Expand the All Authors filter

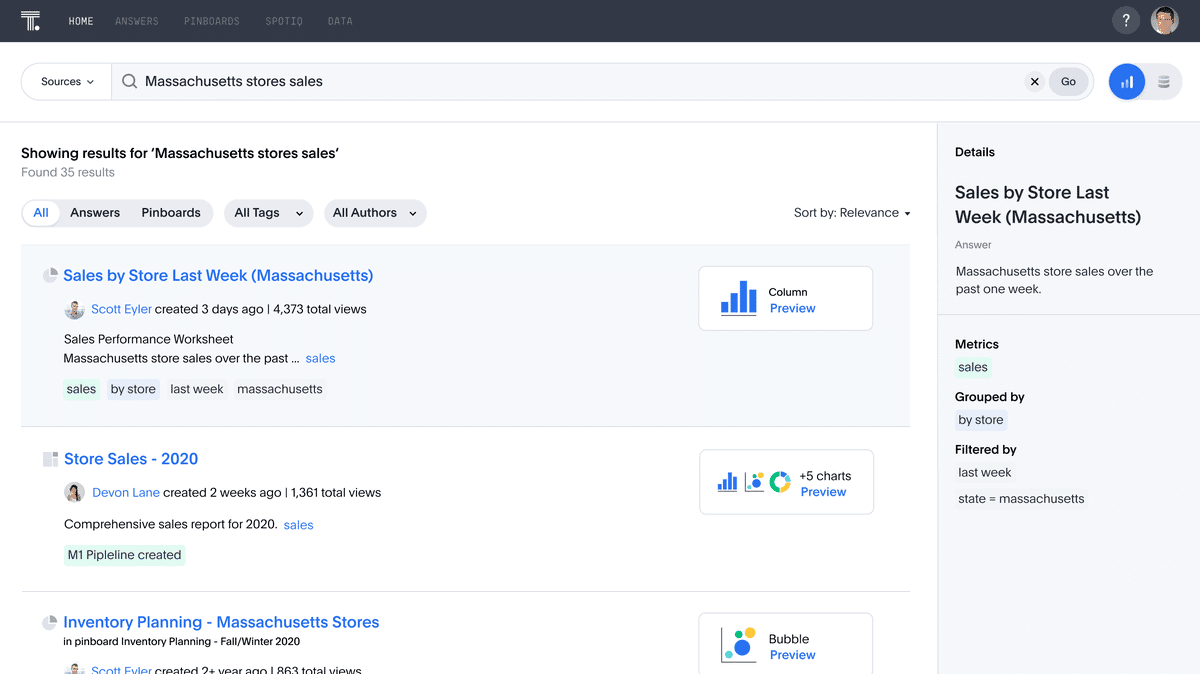pyautogui.click(x=375, y=213)
